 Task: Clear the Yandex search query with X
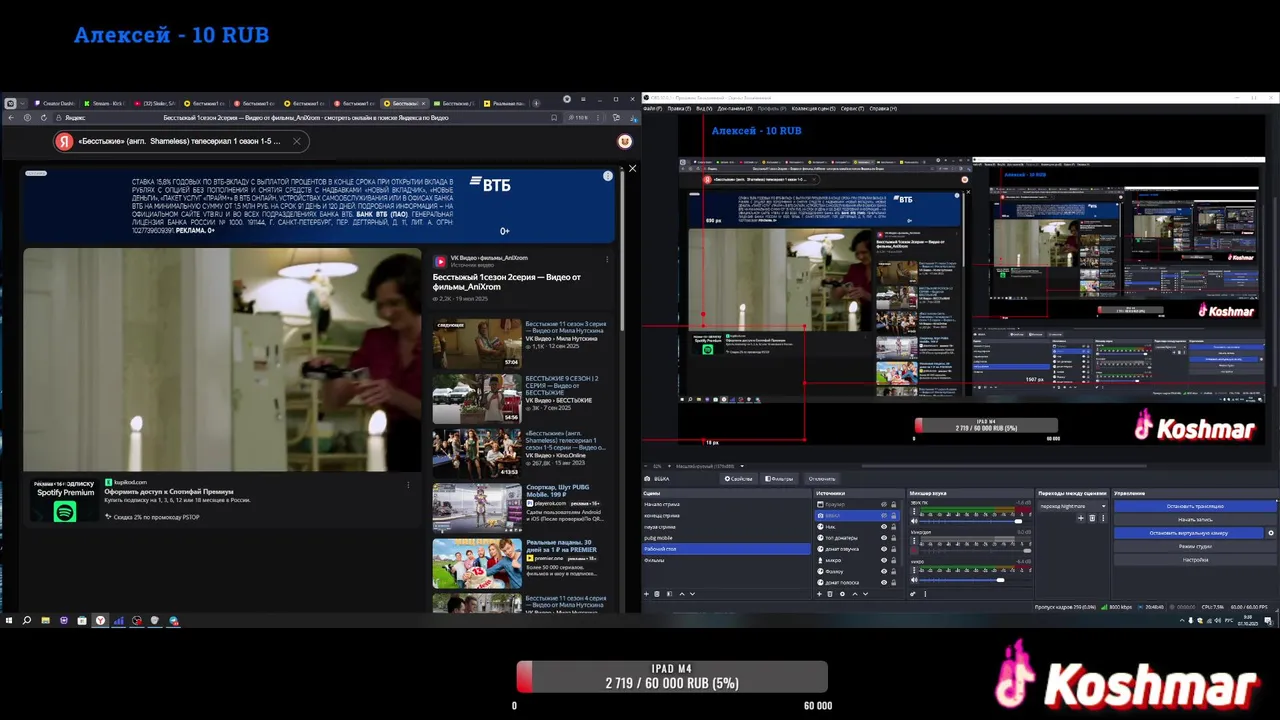[296, 141]
